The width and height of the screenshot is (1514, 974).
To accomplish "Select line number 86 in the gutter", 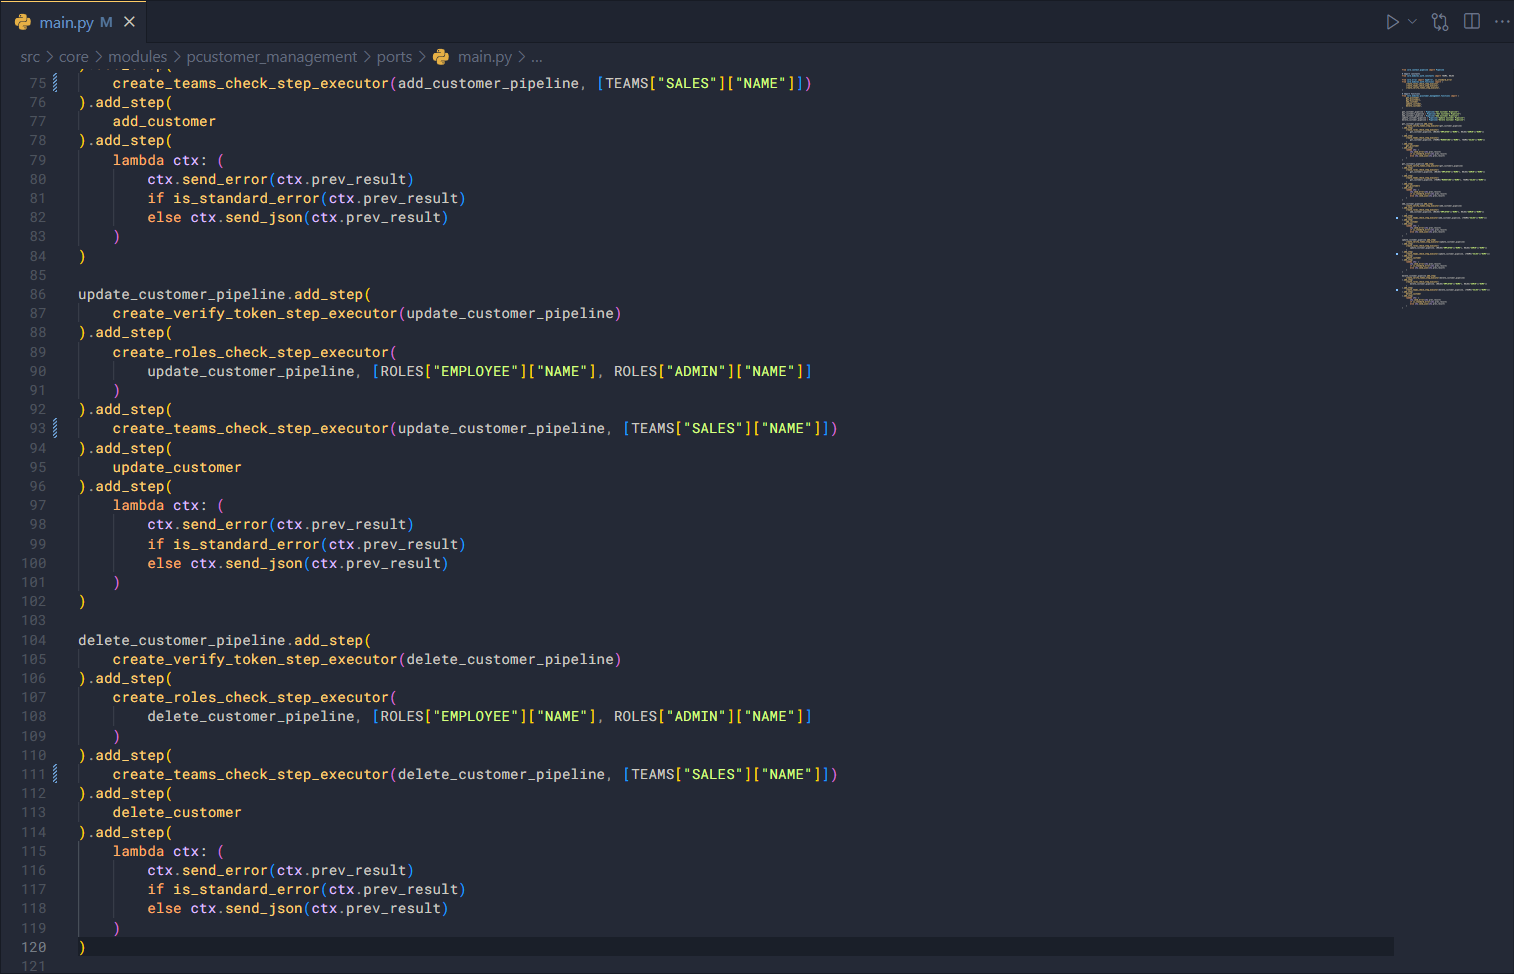I will (37, 294).
